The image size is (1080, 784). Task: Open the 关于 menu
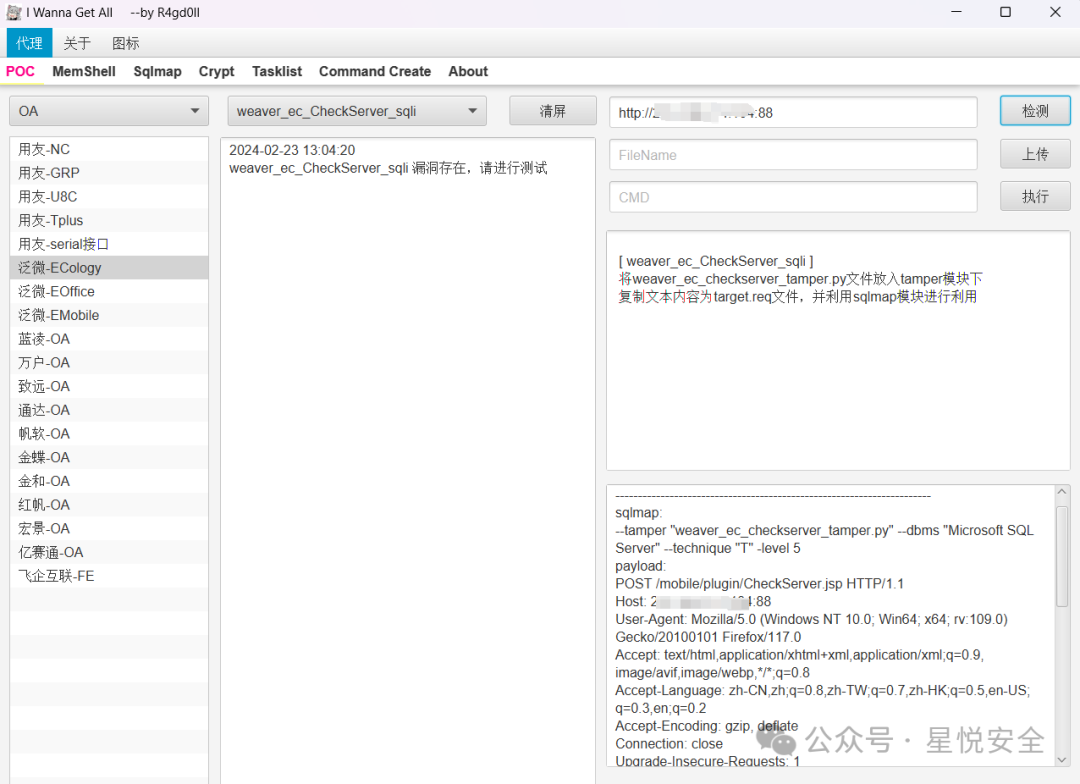77,43
